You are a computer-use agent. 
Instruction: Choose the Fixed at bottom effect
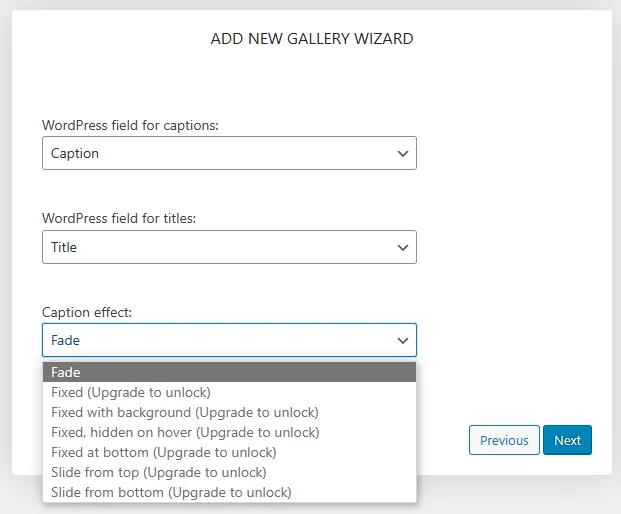tap(163, 452)
